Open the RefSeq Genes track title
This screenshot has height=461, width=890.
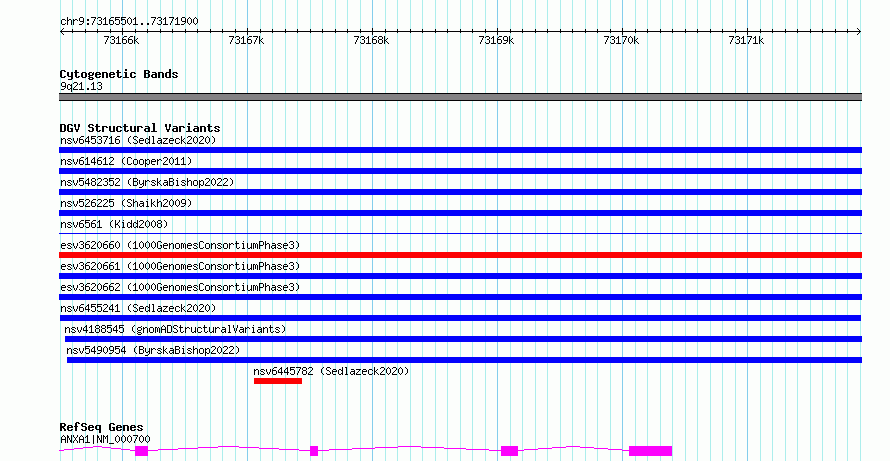click(x=102, y=427)
